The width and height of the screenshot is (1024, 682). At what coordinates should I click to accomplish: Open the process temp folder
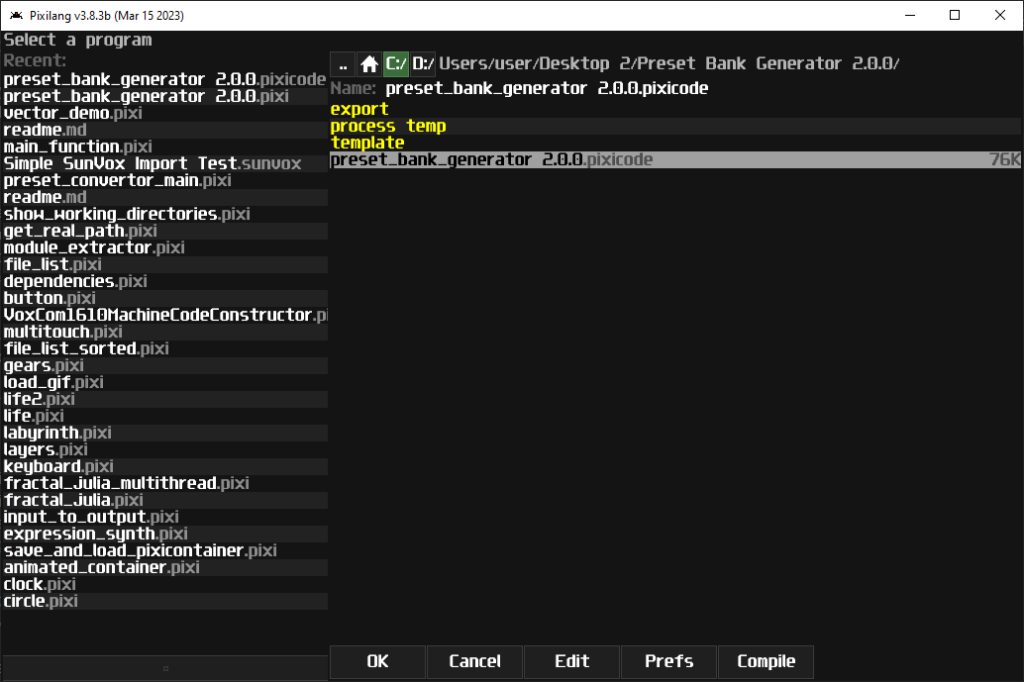[388, 126]
